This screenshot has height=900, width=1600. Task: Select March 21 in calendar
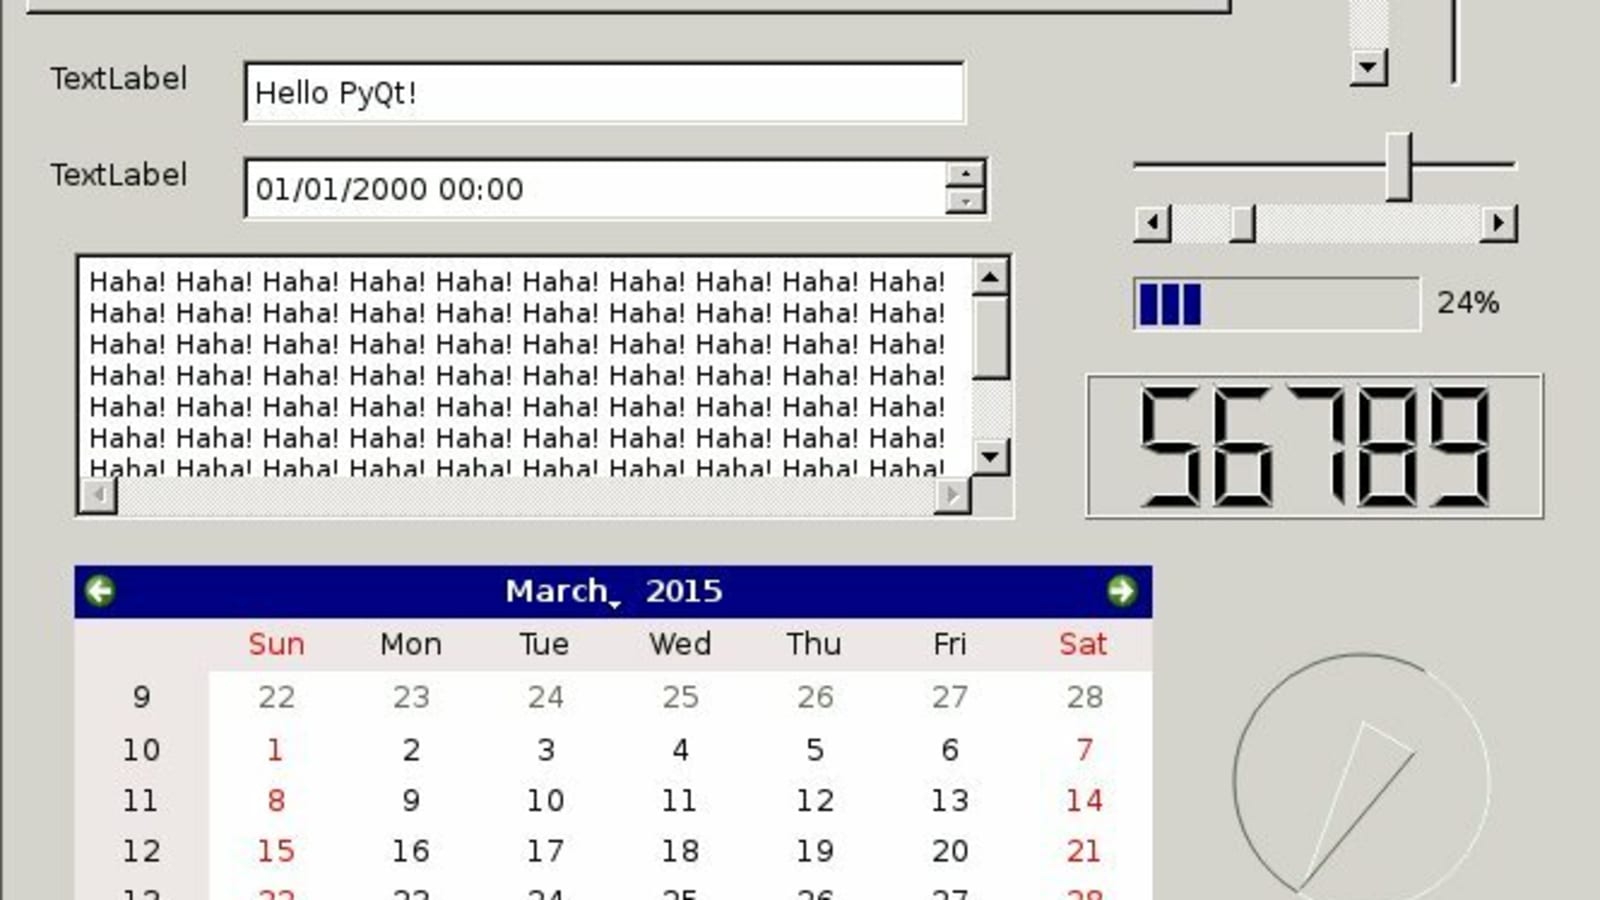(1084, 851)
